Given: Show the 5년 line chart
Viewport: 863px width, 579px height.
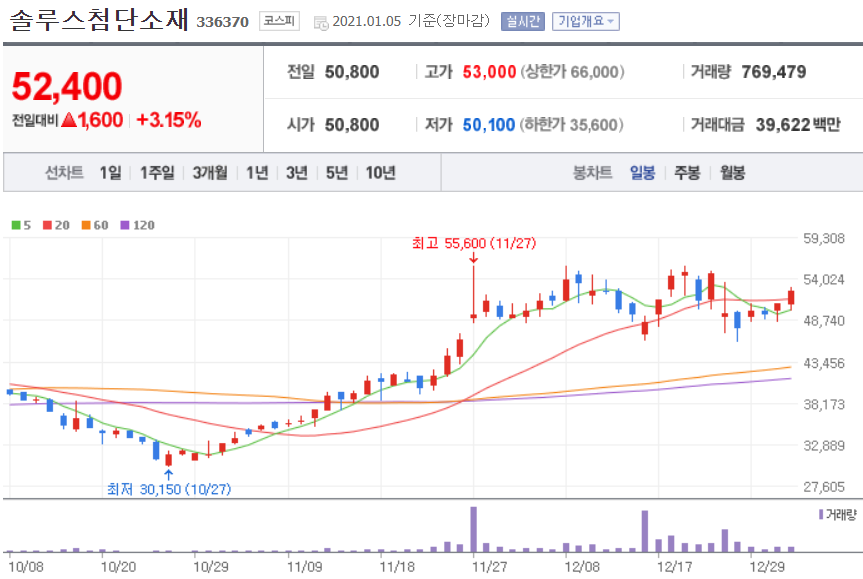Looking at the screenshot, I should click(x=337, y=173).
